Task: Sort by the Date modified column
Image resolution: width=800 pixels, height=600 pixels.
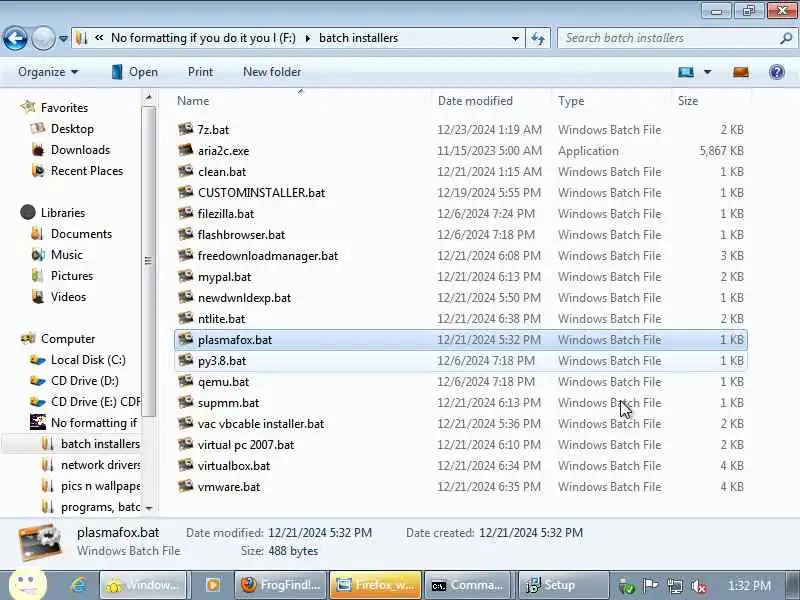Action: [x=475, y=101]
